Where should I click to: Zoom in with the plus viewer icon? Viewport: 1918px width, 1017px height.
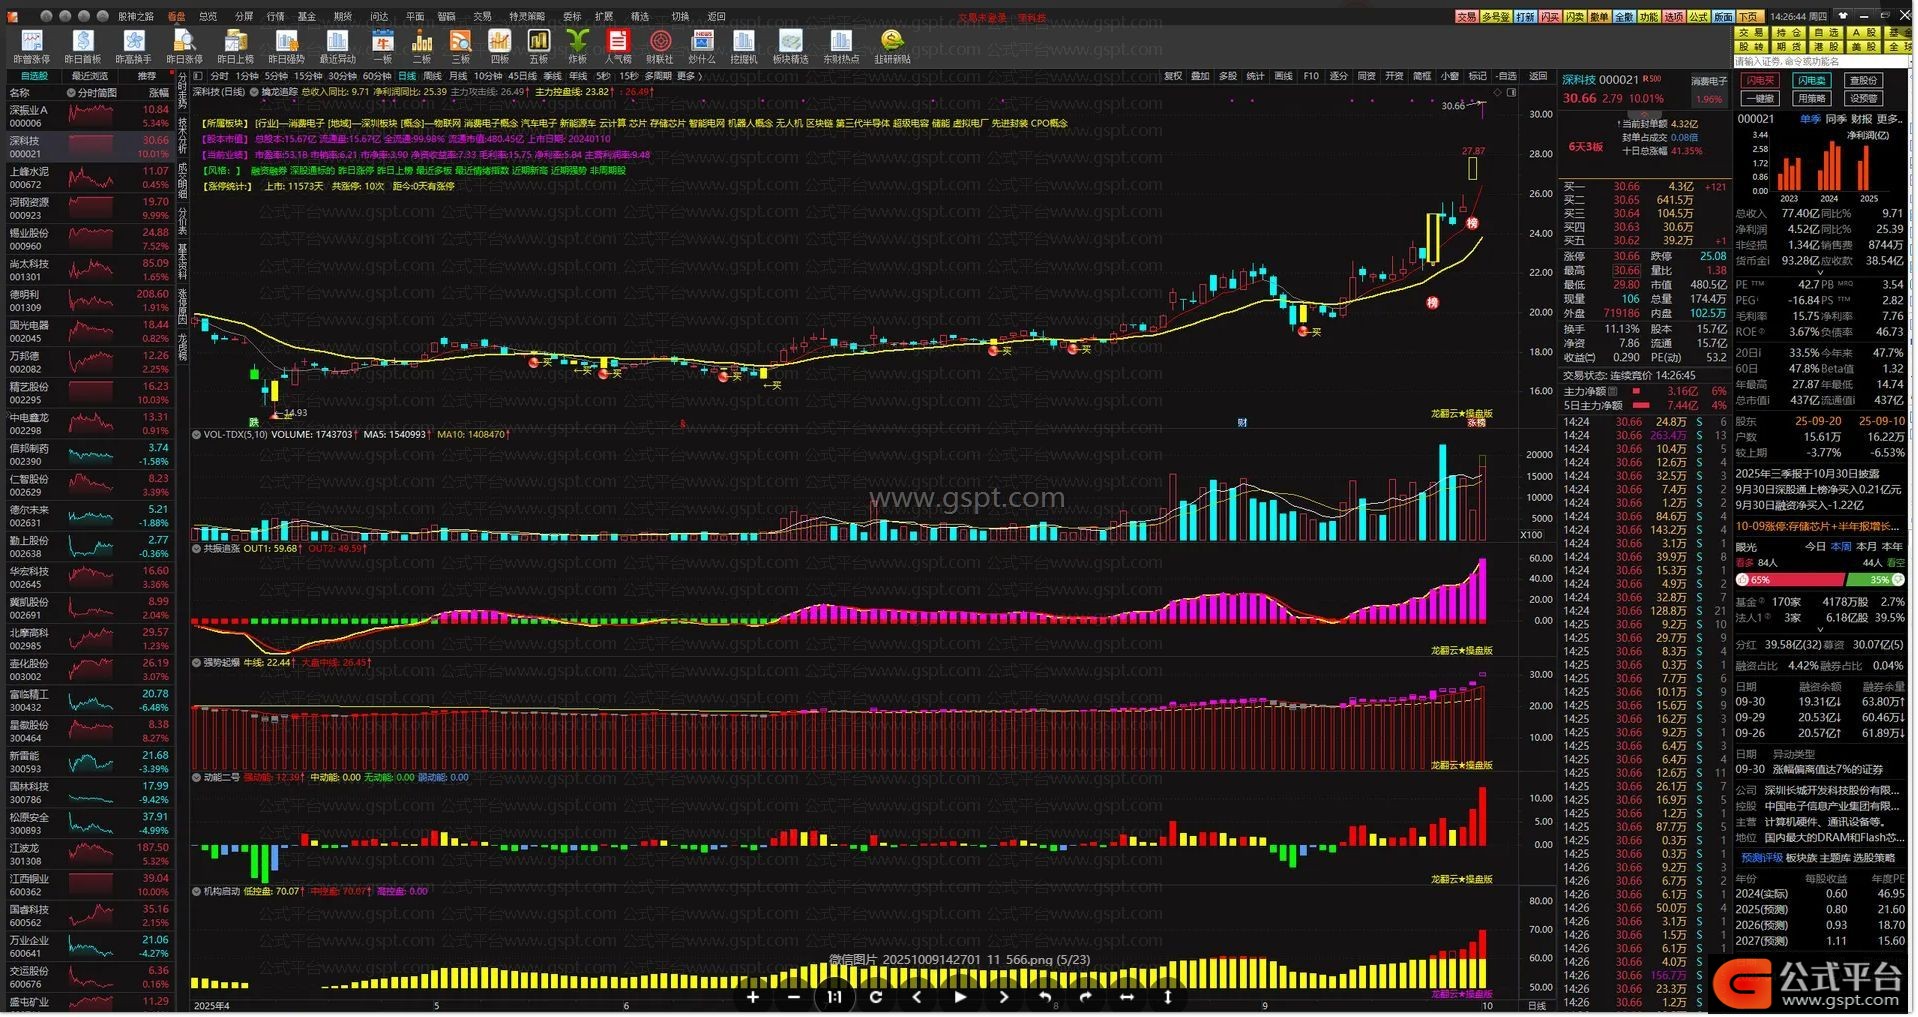(752, 997)
